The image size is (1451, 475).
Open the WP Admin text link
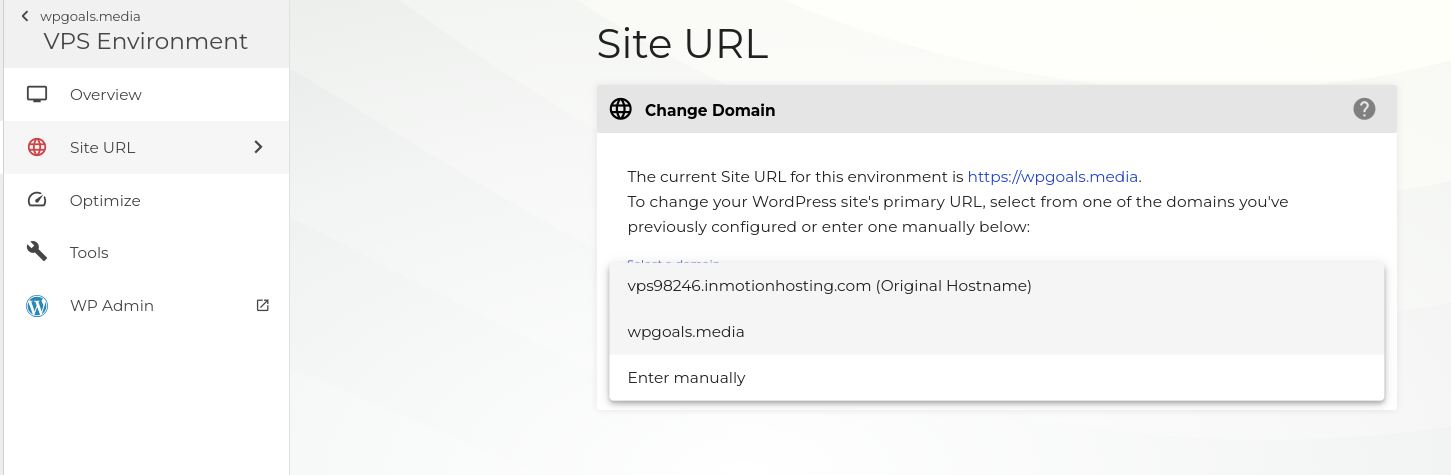tap(112, 306)
